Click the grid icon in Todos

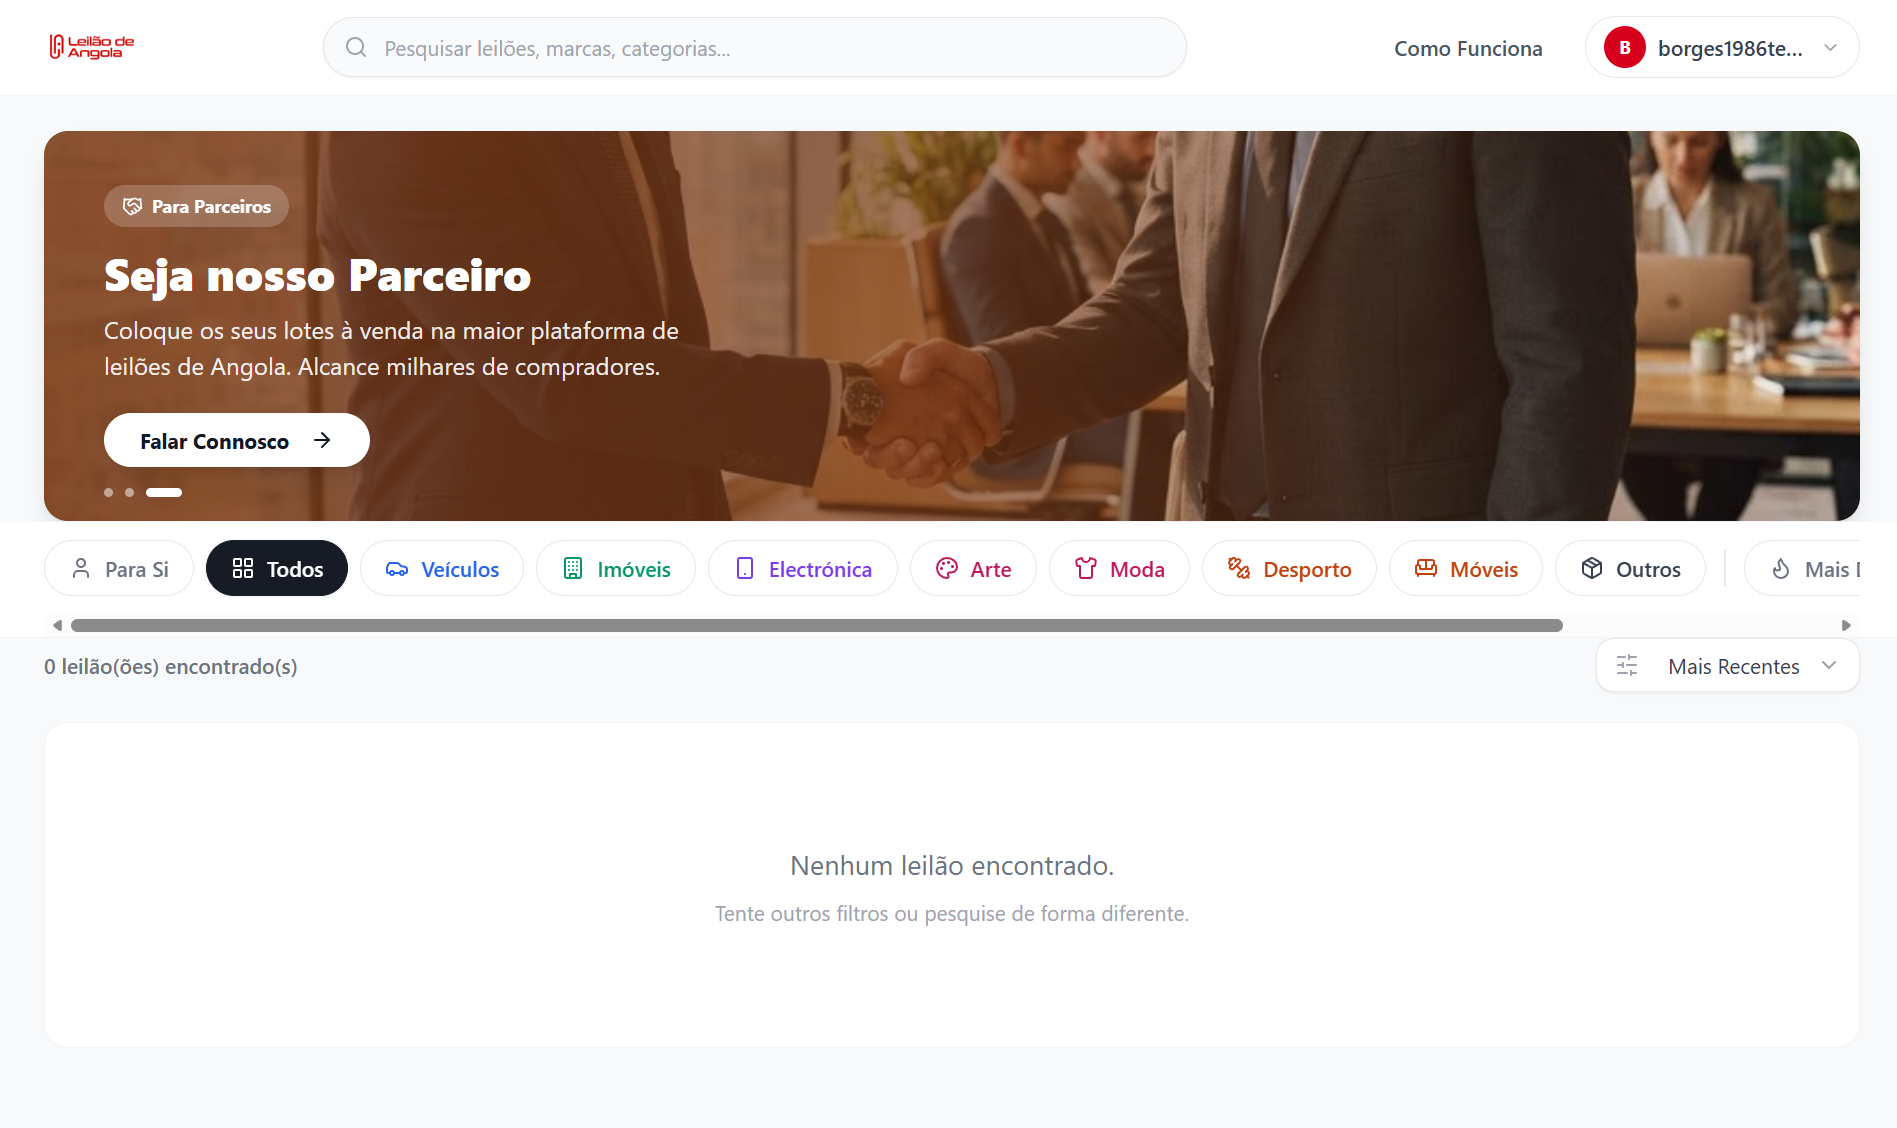coord(243,569)
